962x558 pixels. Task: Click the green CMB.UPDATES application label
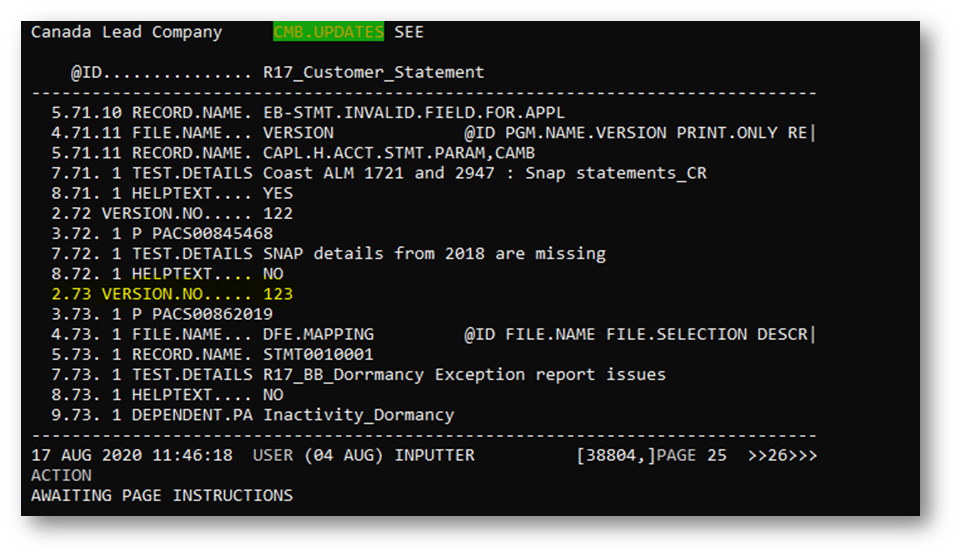click(328, 32)
